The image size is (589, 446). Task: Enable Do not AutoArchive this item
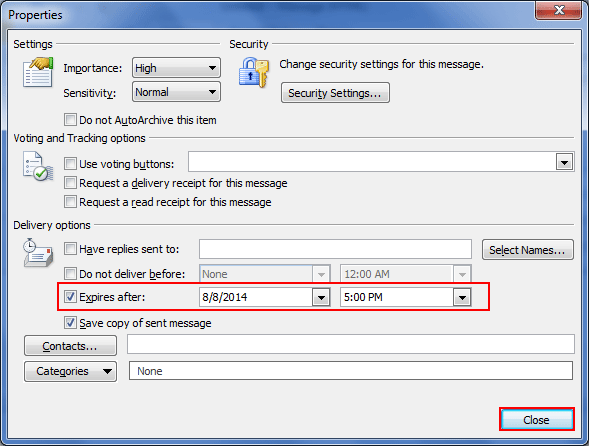click(x=70, y=120)
